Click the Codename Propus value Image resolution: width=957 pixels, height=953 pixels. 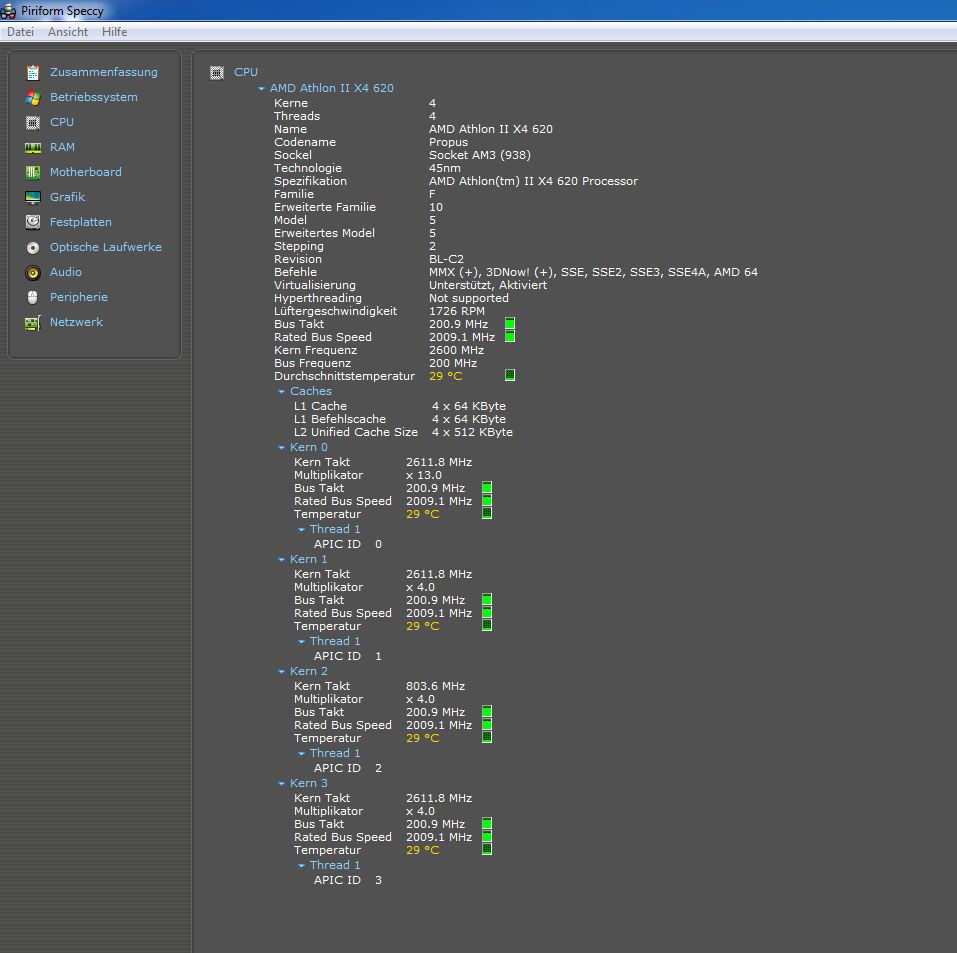click(x=449, y=142)
